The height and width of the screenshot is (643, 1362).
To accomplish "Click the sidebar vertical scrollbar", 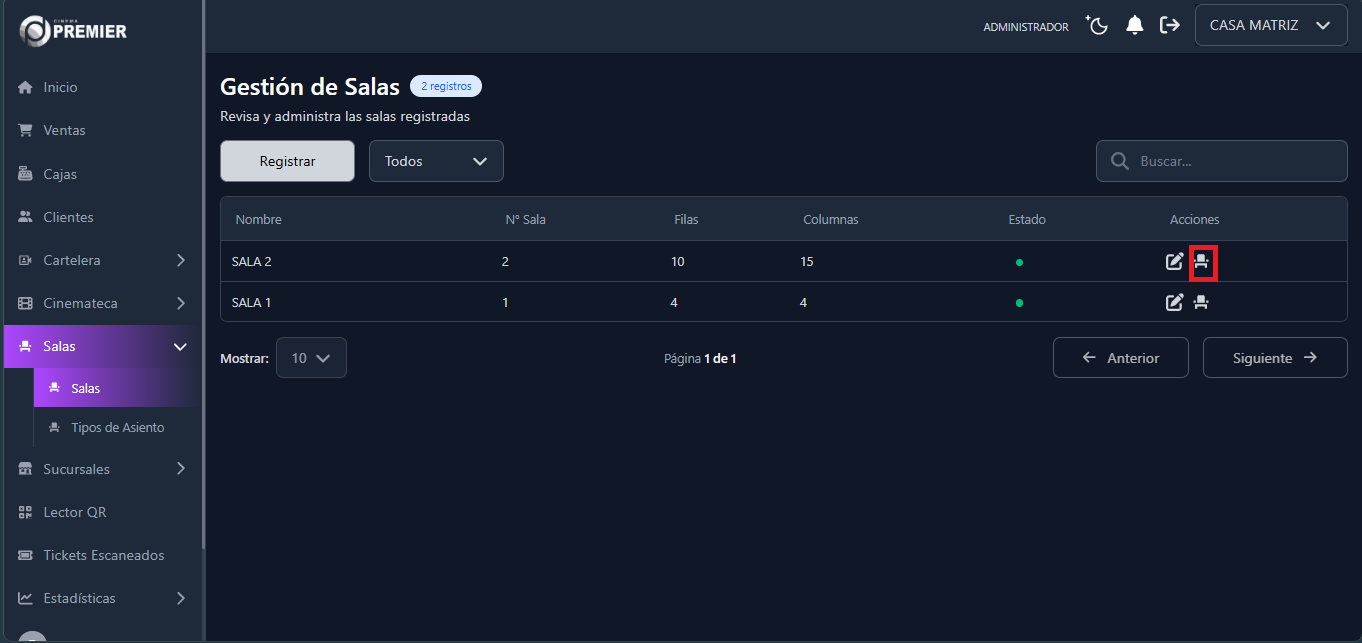I will (x=204, y=300).
